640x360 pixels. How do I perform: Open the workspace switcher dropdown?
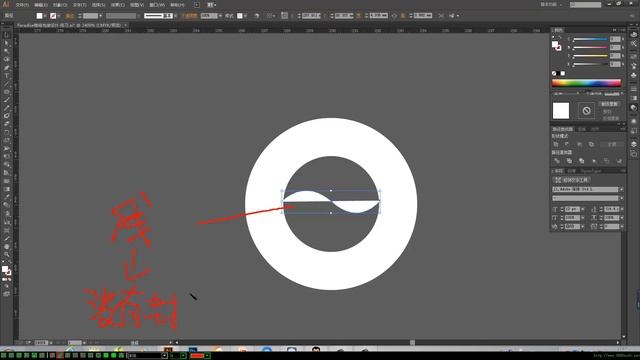551,4
